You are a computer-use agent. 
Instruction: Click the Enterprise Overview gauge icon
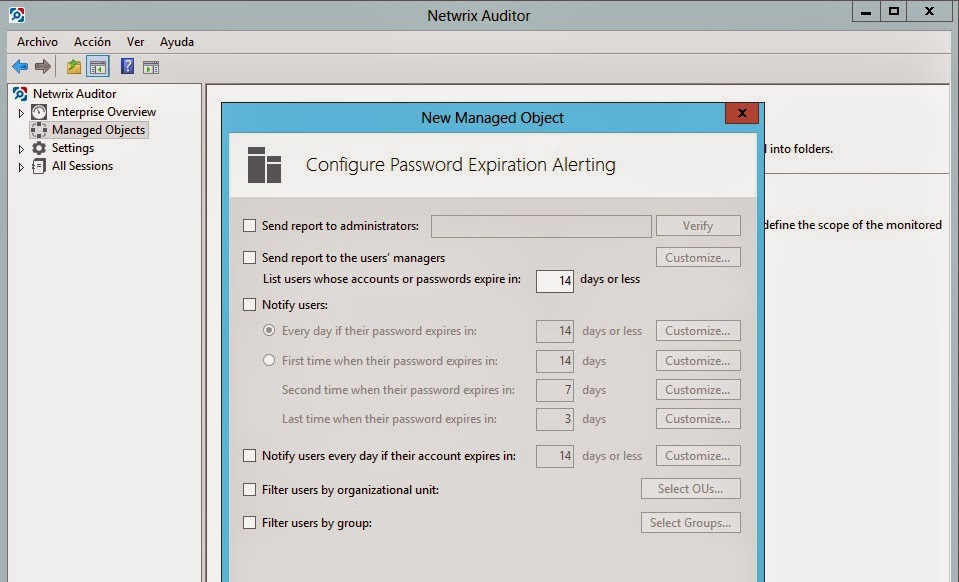[39, 112]
